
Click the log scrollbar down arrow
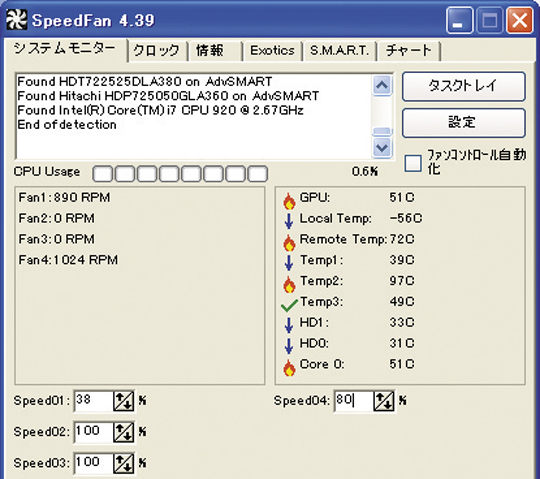[382, 148]
